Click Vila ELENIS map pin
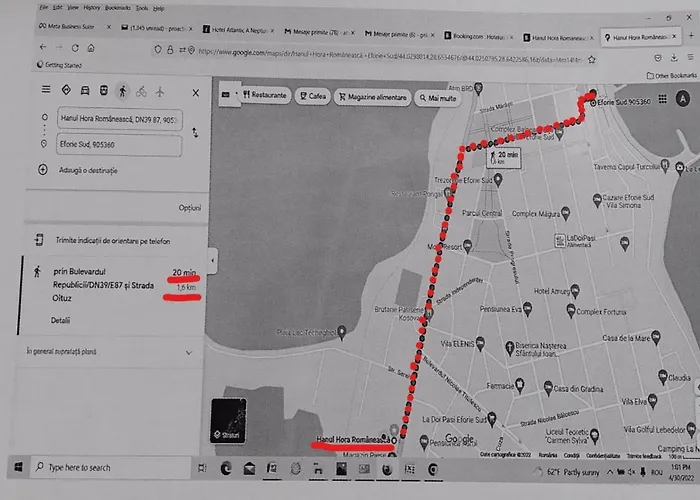Image resolution: width=700 pixels, height=500 pixels. tap(480, 343)
